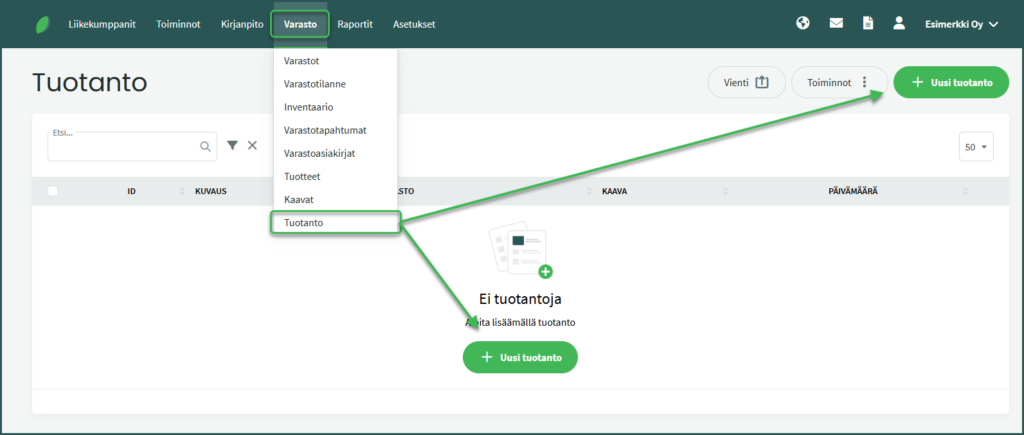The width and height of the screenshot is (1024, 435).
Task: Clear filters with the X icon
Action: [252, 146]
